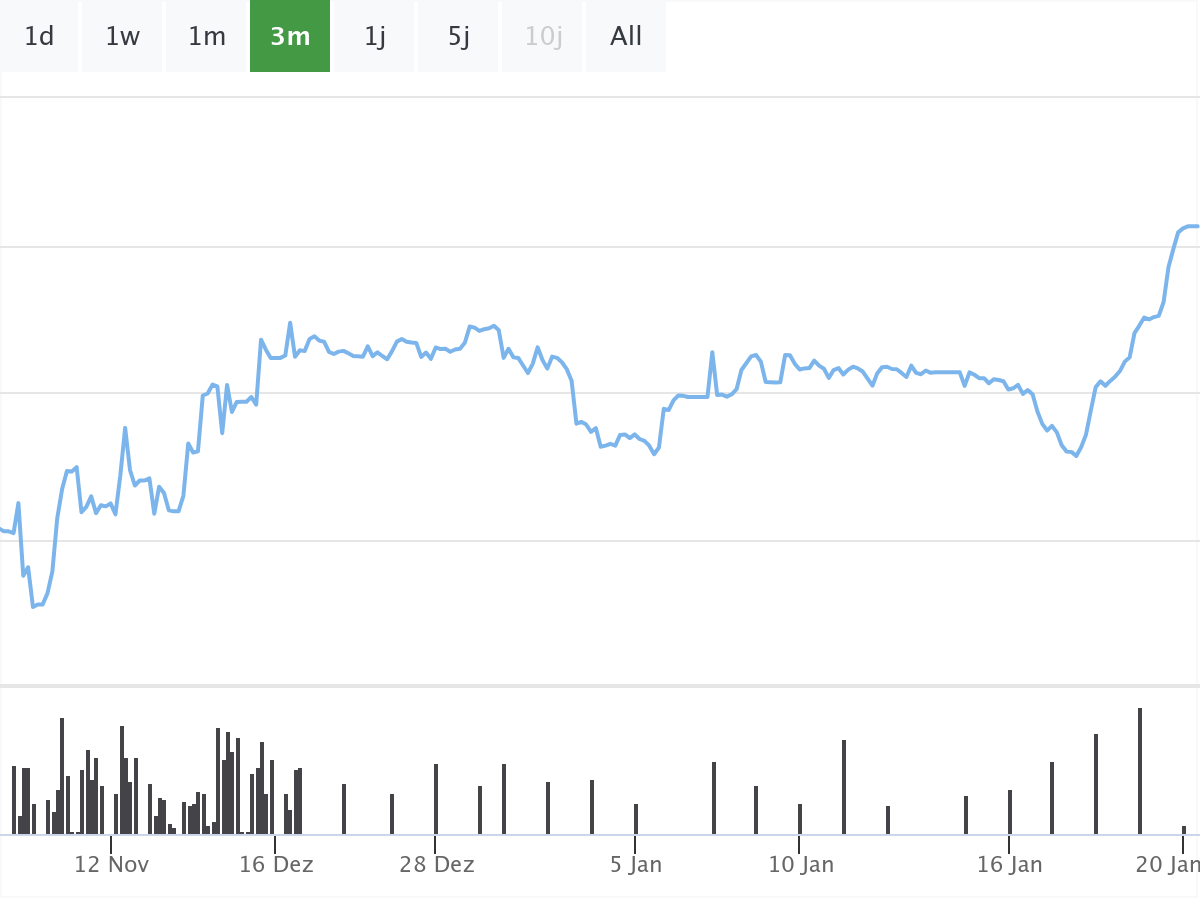The width and height of the screenshot is (1200, 900).
Task: Click the tallest volume bar before 20 Jan
Action: pyautogui.click(x=1140, y=771)
